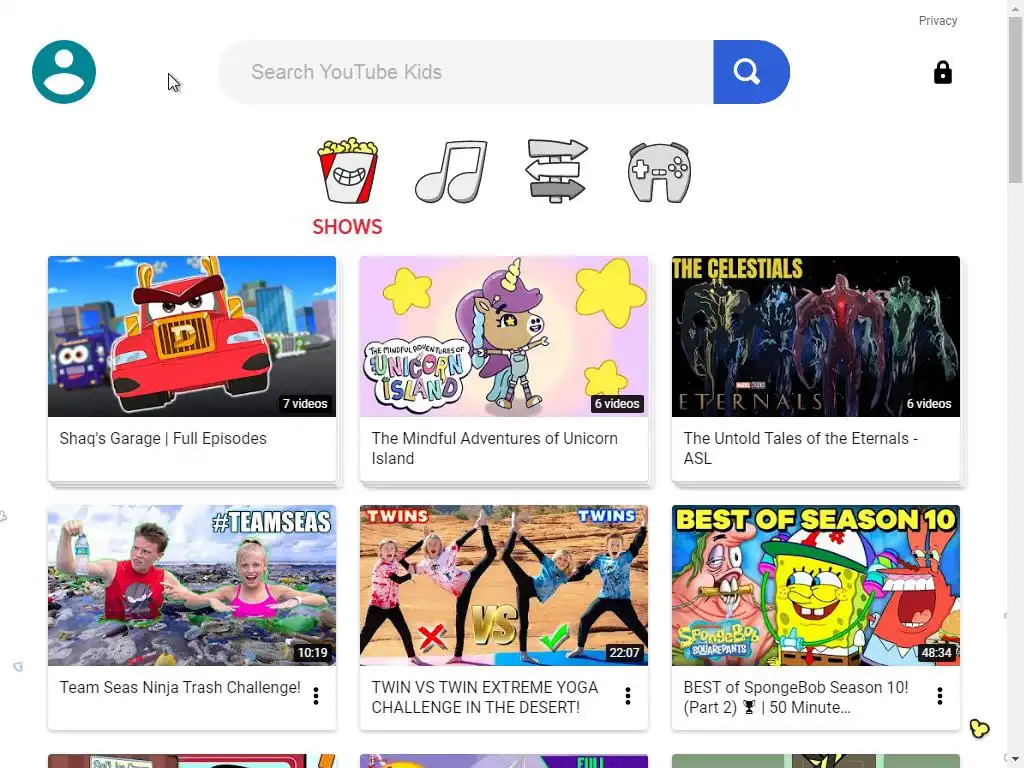Open options menu for SpongeBob Season 10
Image resolution: width=1024 pixels, height=768 pixels.
(x=940, y=696)
